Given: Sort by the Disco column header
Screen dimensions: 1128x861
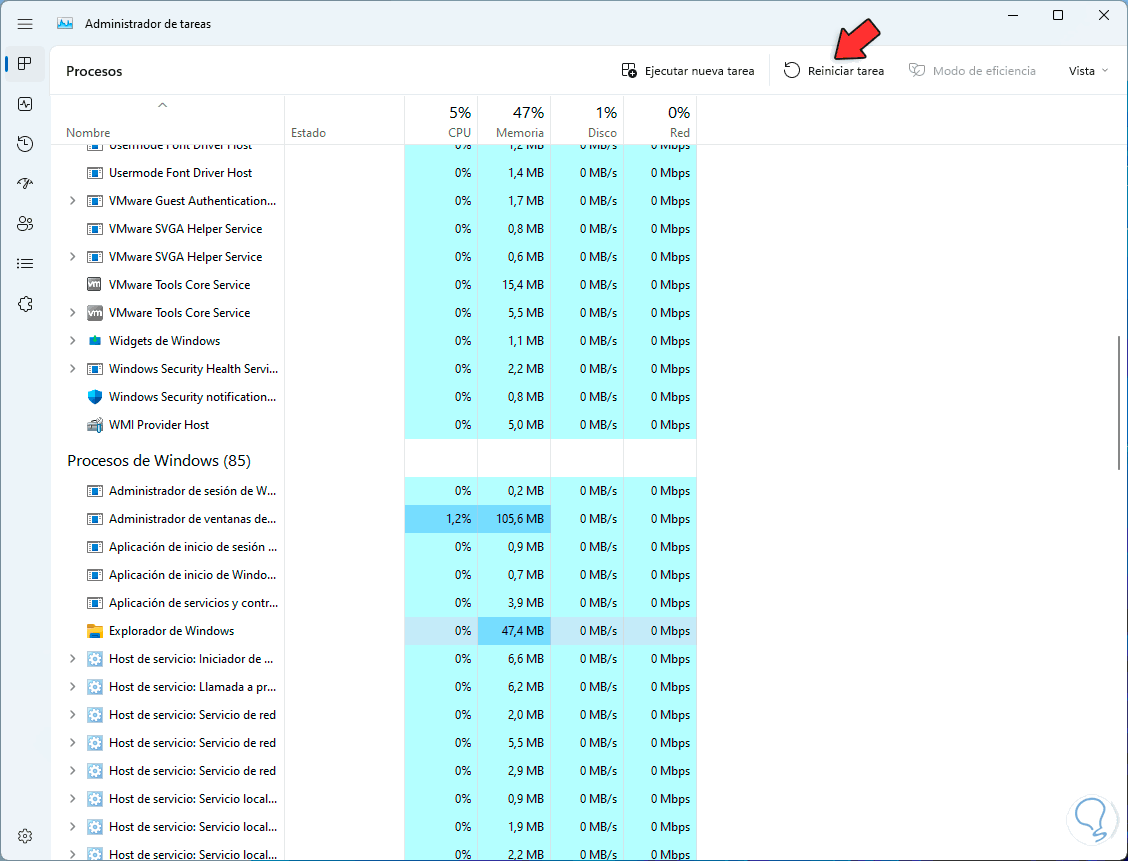Looking at the screenshot, I should pyautogui.click(x=587, y=120).
